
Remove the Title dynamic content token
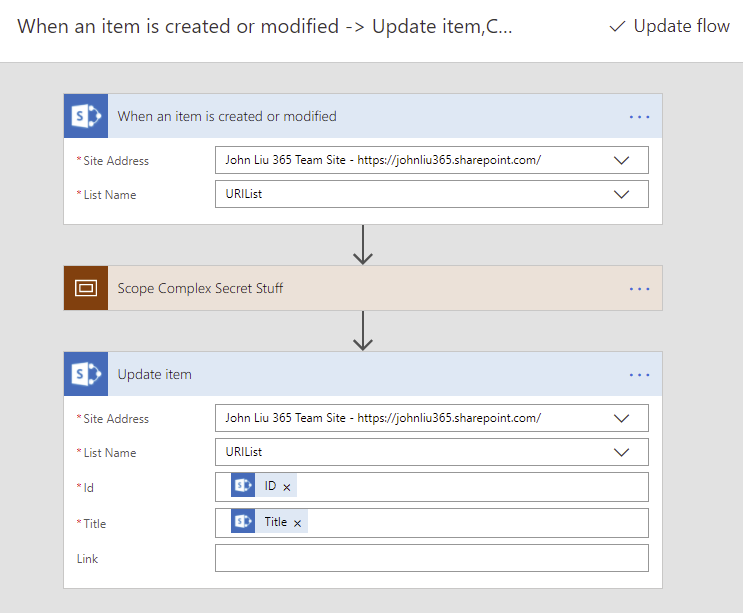pyautogui.click(x=298, y=523)
